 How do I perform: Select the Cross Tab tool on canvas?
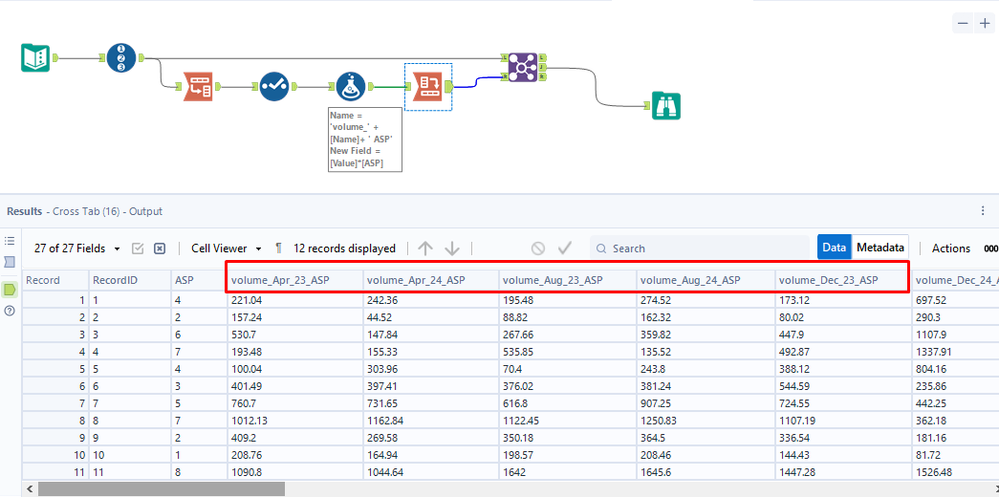pos(428,87)
